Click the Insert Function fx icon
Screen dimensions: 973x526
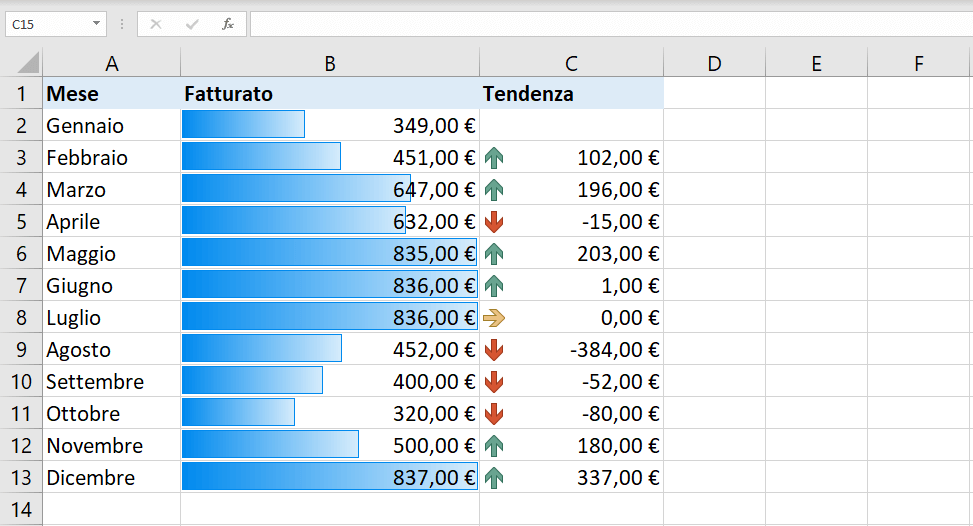[228, 24]
